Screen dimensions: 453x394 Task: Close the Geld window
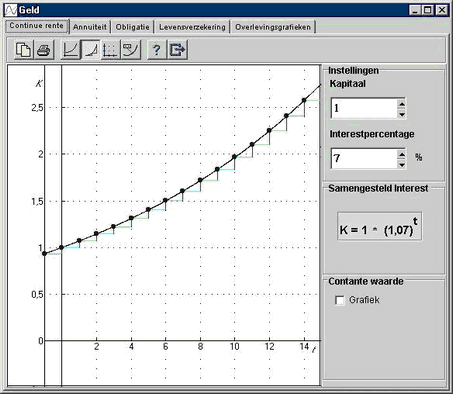coord(442,10)
